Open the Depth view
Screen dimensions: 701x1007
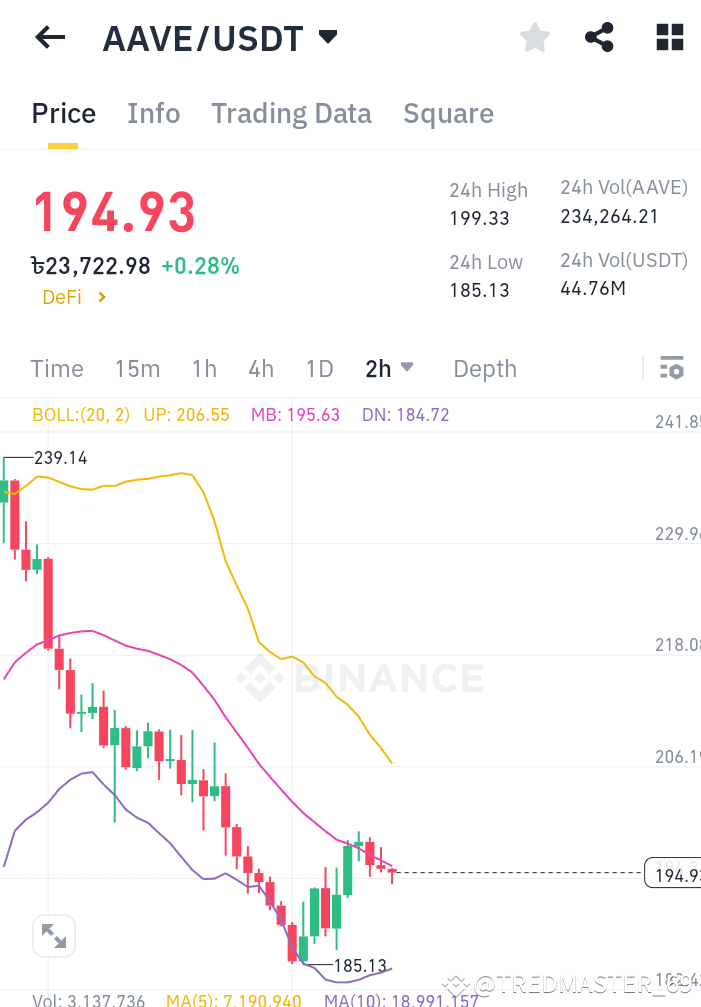coord(485,368)
